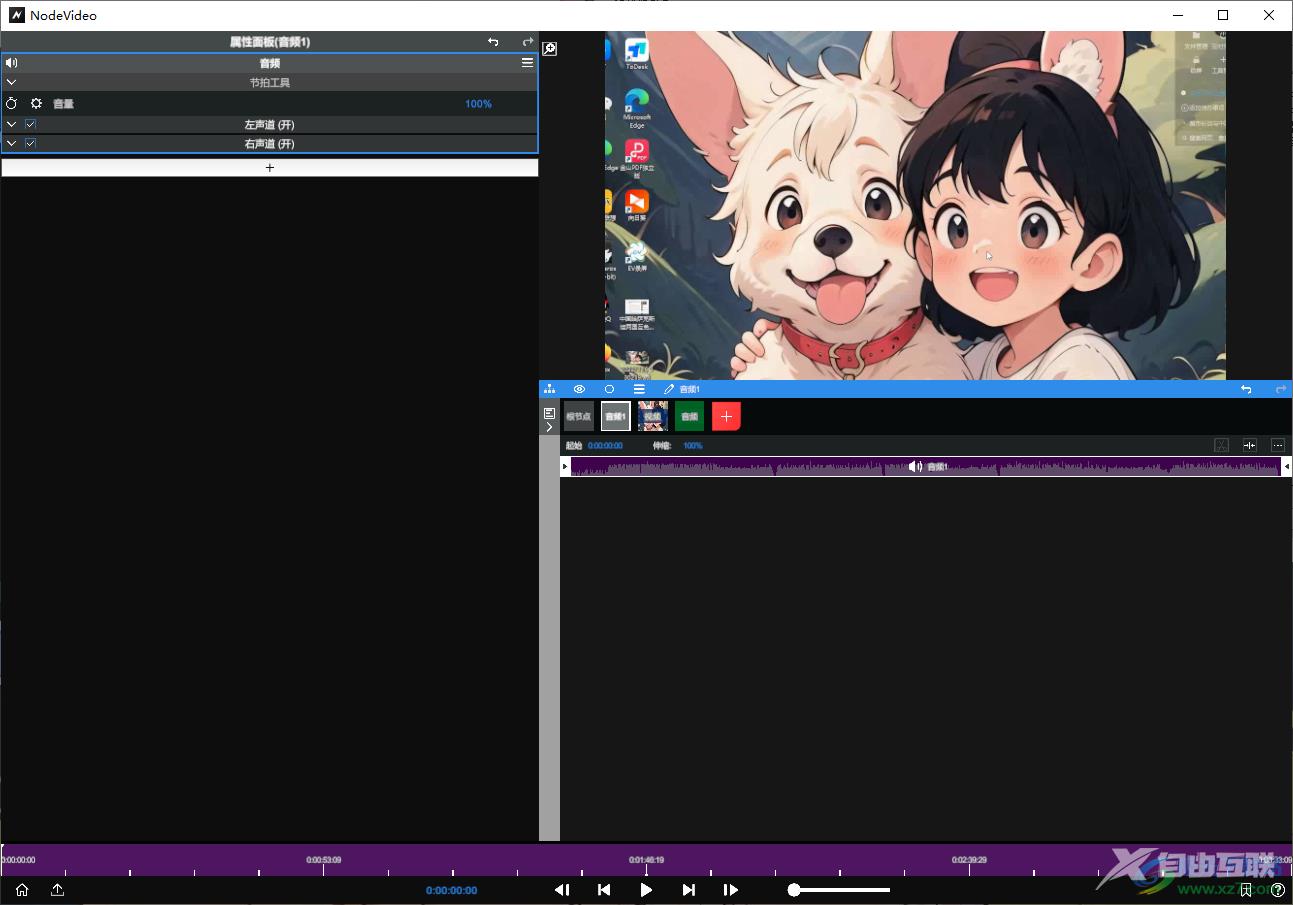Step forward one frame
Viewport: 1293px width, 905px height.
pos(731,890)
